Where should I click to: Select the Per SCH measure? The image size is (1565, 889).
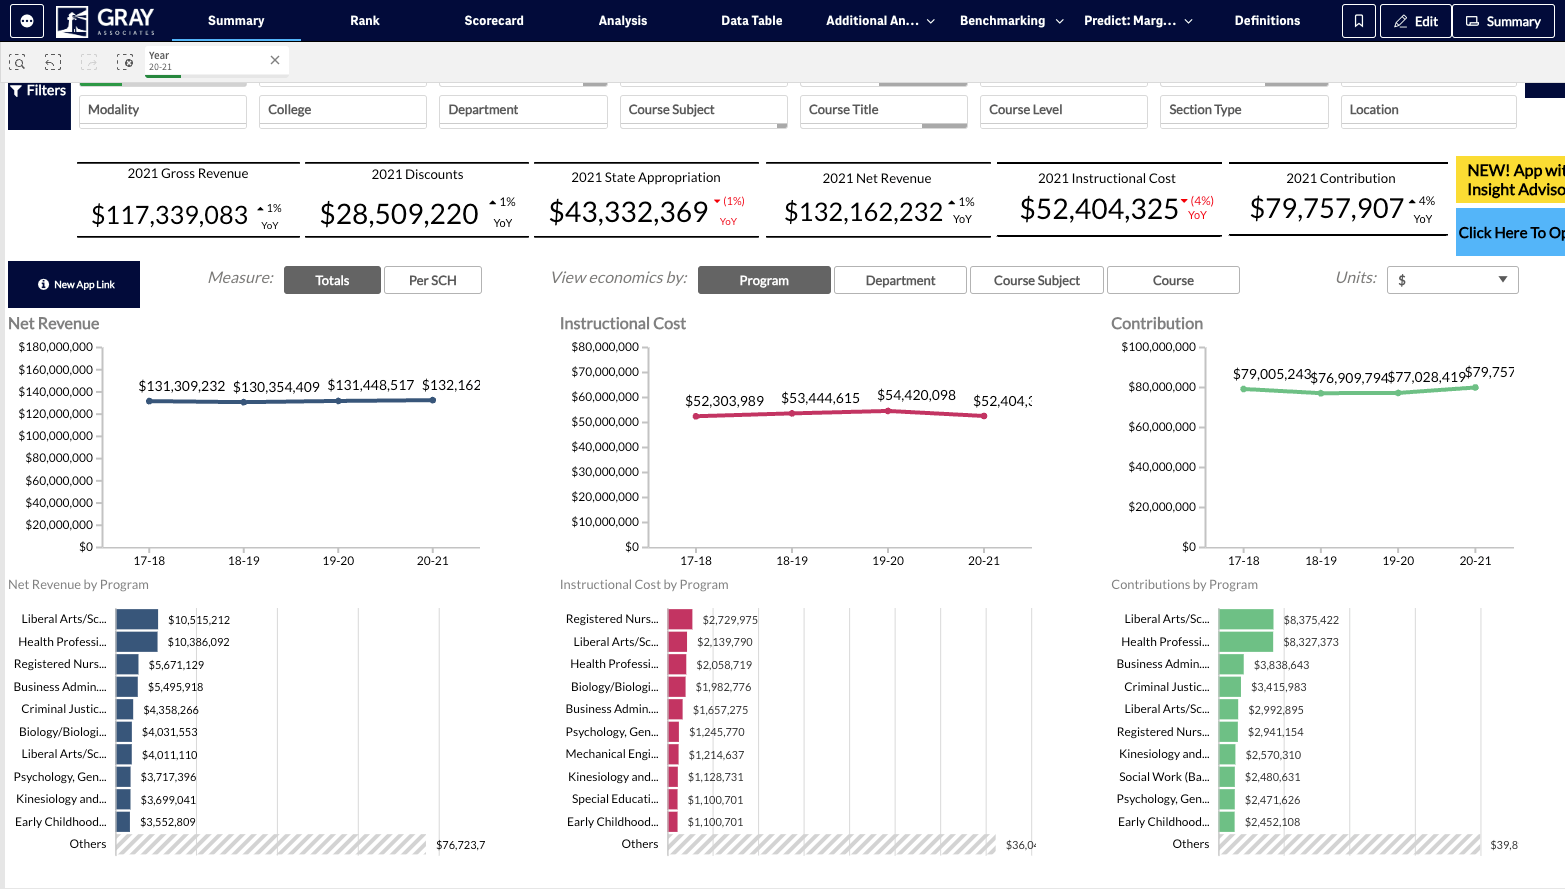pos(433,280)
